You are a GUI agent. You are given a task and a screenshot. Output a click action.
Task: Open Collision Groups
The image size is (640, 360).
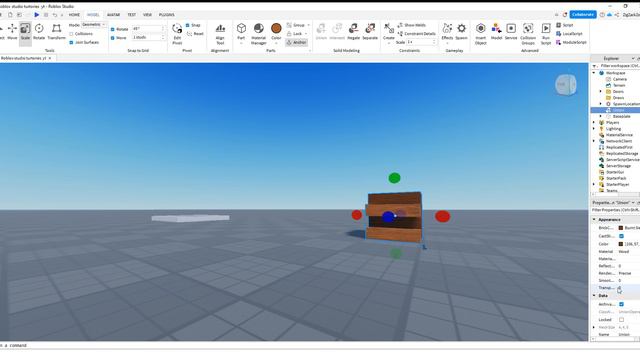[528, 33]
